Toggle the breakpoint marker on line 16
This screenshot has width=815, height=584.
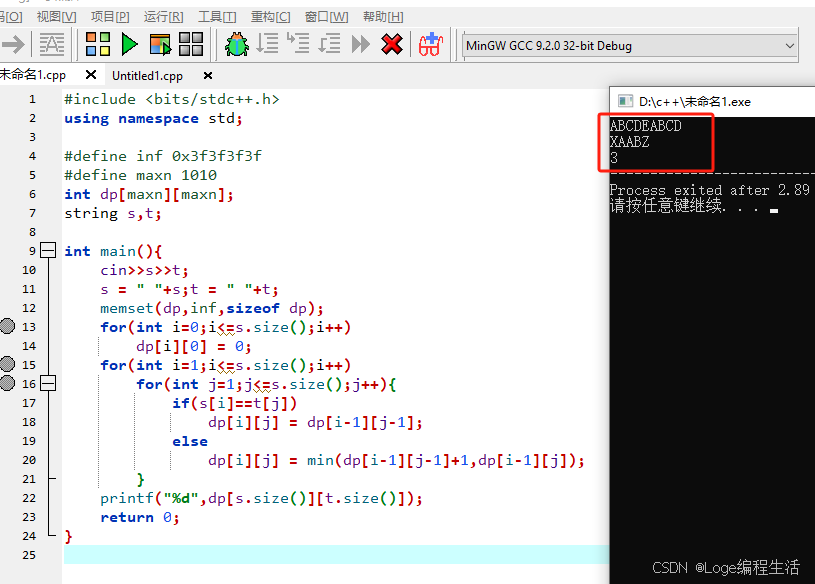point(7,384)
